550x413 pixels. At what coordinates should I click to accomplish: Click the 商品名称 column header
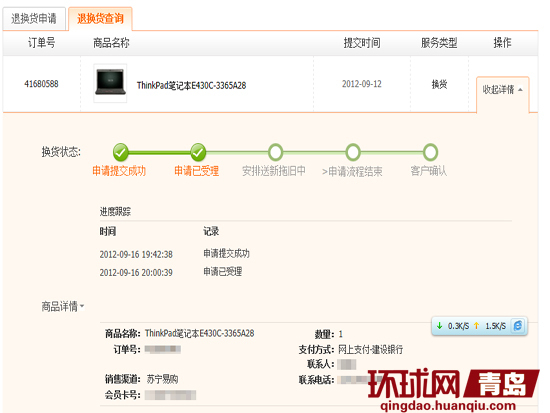[111, 43]
